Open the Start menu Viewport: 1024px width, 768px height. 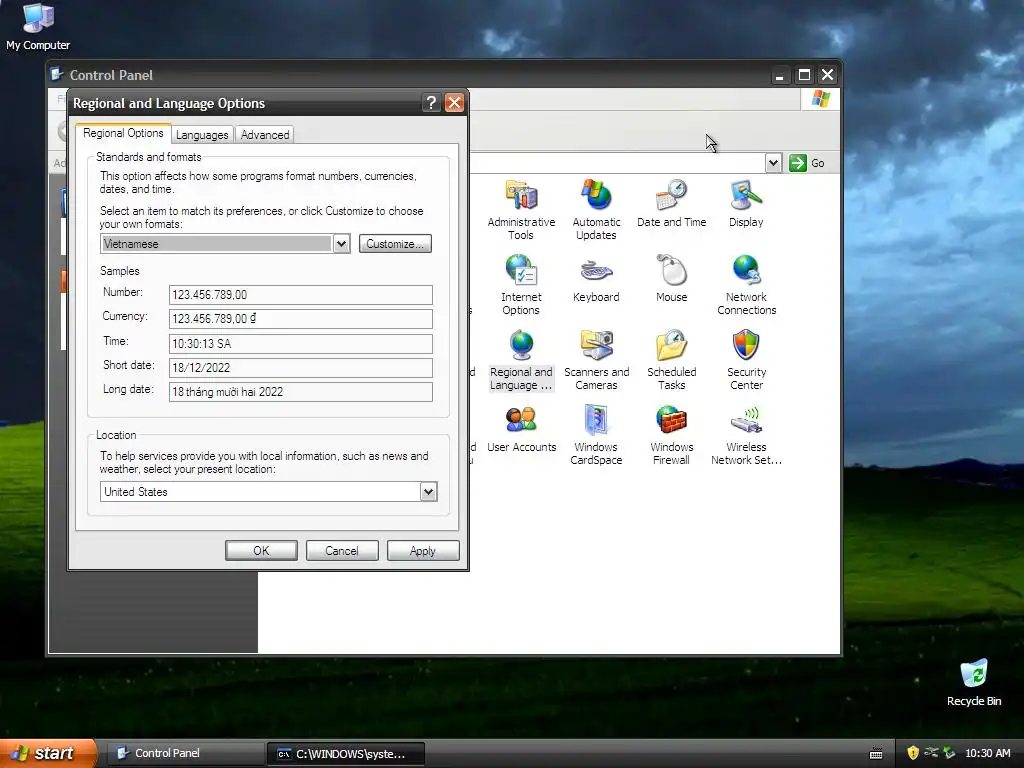(x=47, y=753)
